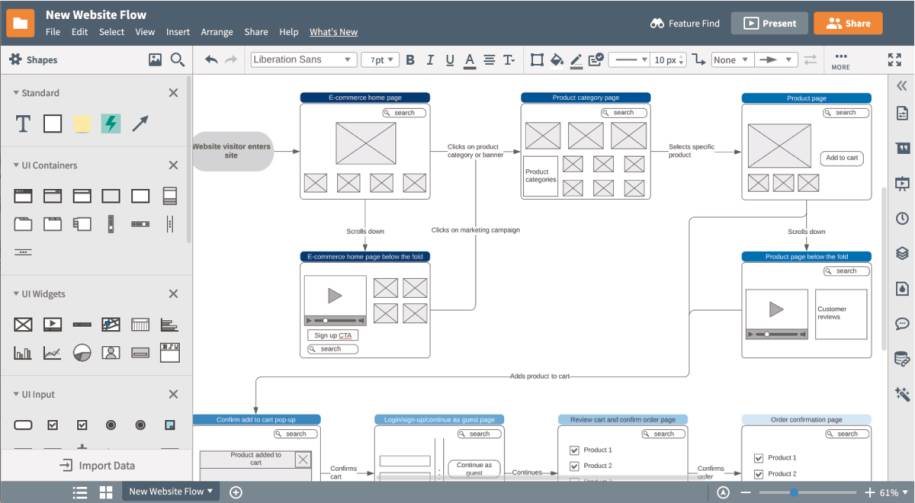
Task: Open the 7pt font size dropdown
Action: coord(380,60)
